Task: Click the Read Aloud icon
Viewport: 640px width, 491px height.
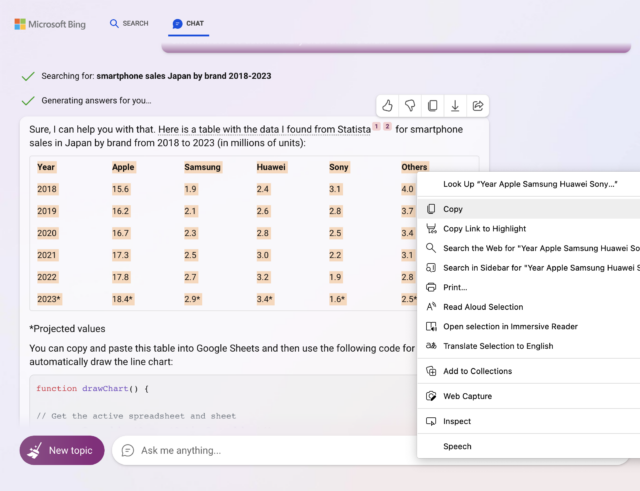Action: tap(431, 307)
